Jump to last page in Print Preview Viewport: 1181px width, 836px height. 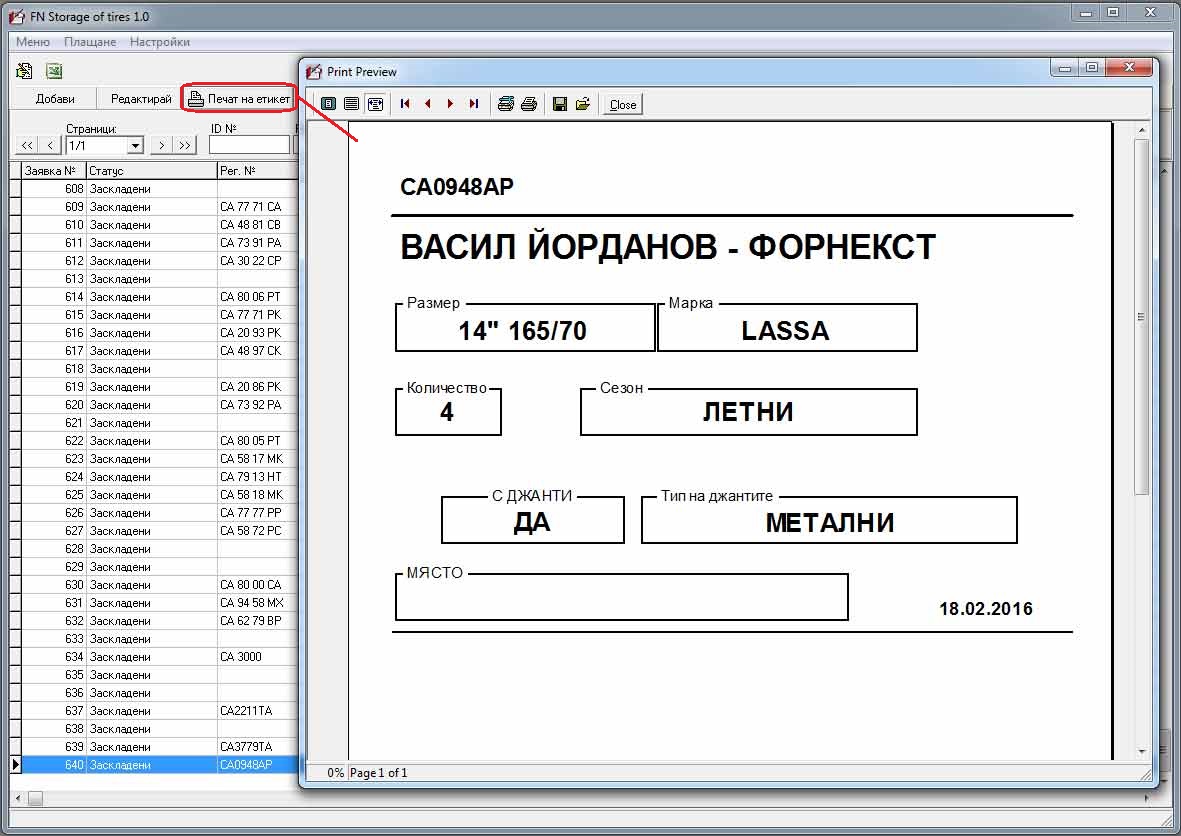[x=473, y=104]
